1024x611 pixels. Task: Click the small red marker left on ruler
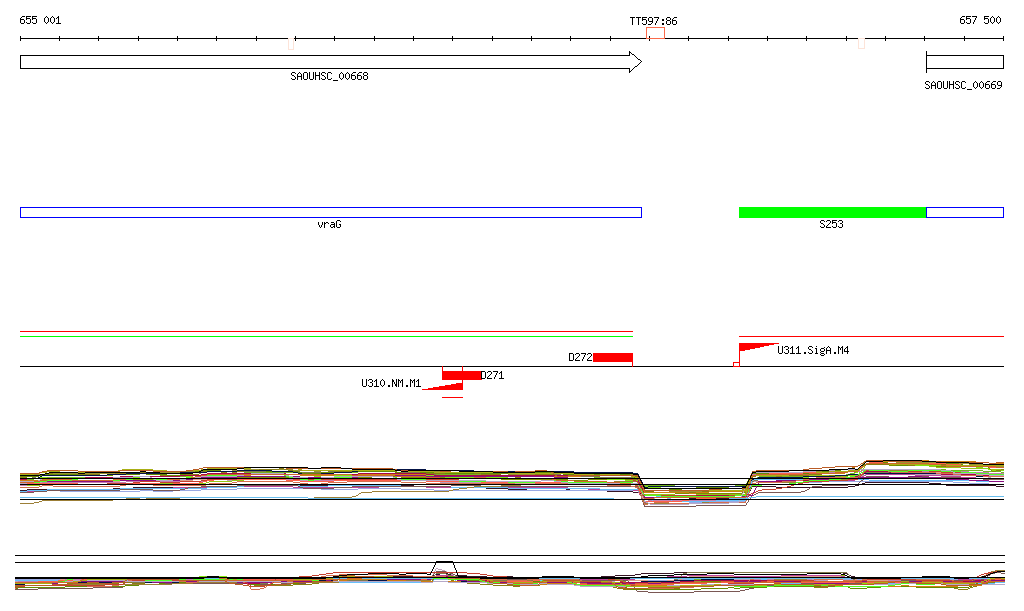291,43
